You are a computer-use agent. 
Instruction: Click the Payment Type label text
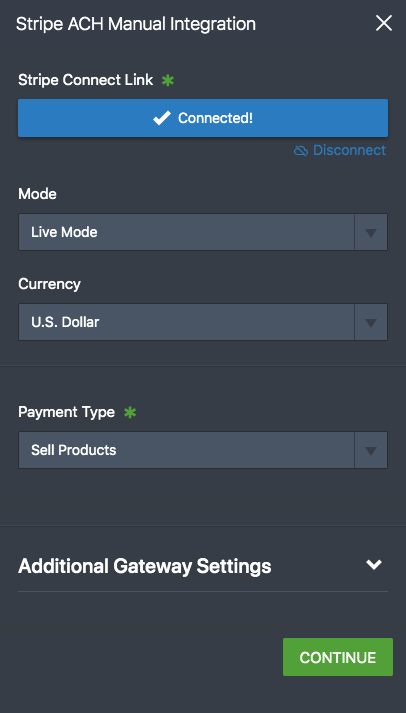click(x=66, y=412)
